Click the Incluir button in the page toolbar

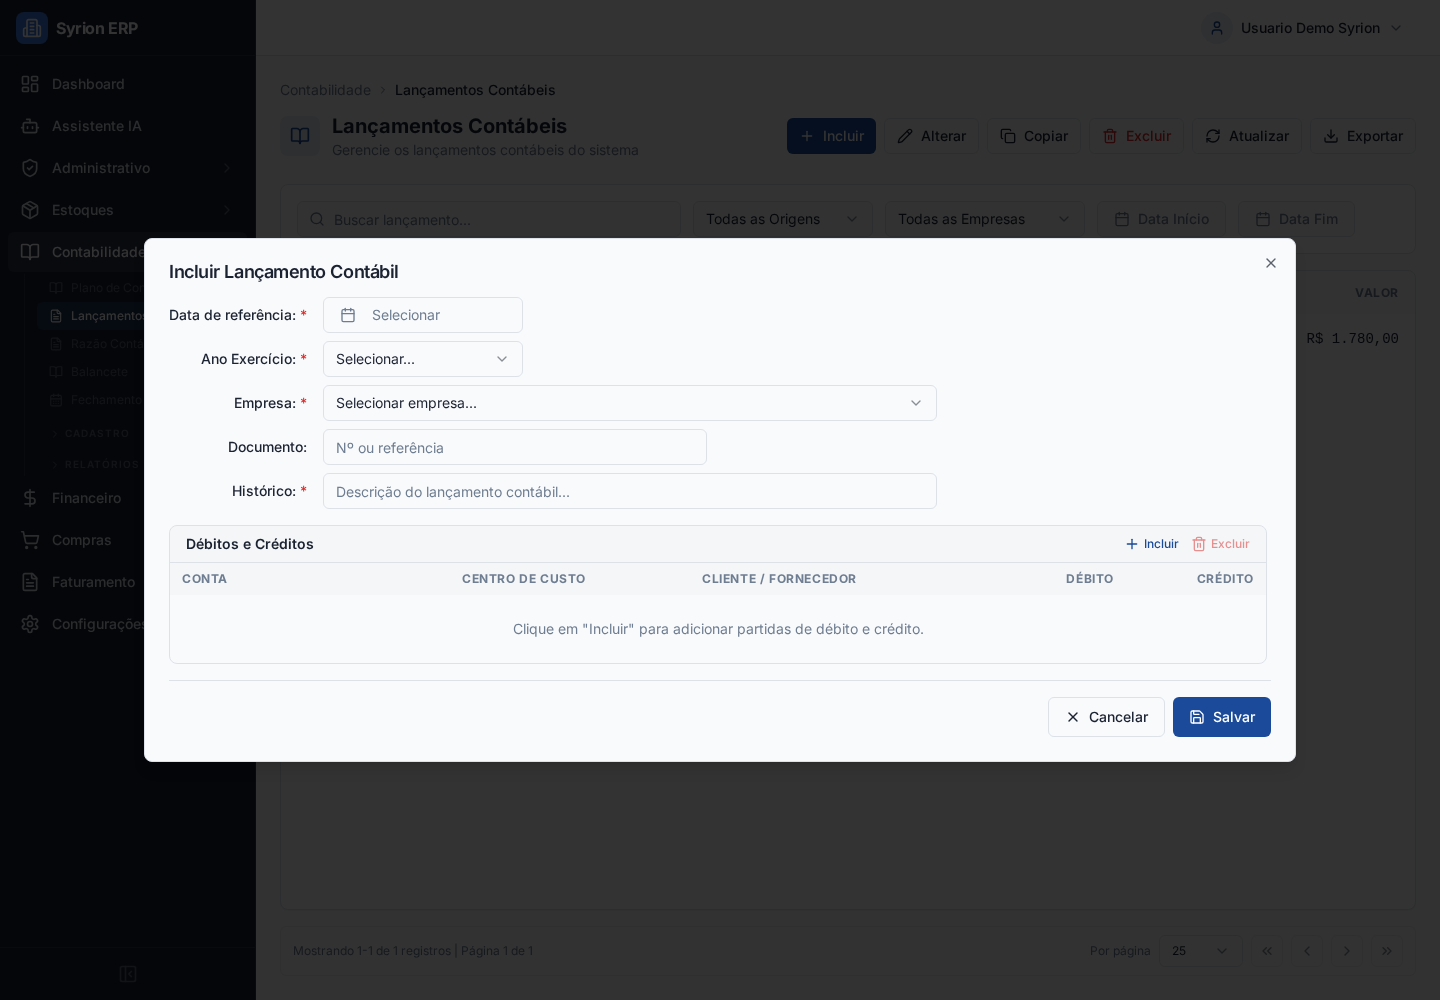point(831,136)
